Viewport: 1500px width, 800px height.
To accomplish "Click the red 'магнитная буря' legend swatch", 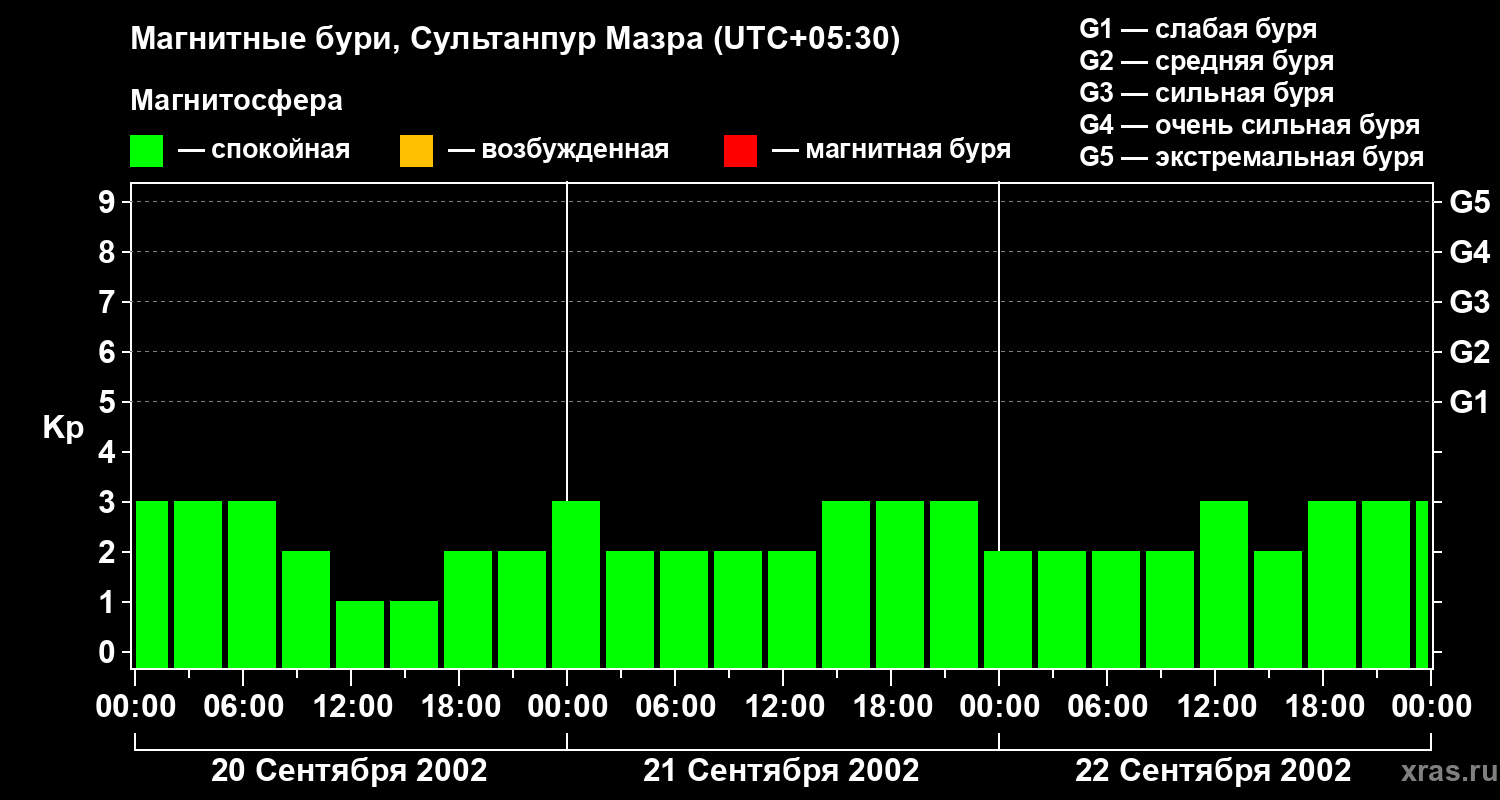I will 740,151.
